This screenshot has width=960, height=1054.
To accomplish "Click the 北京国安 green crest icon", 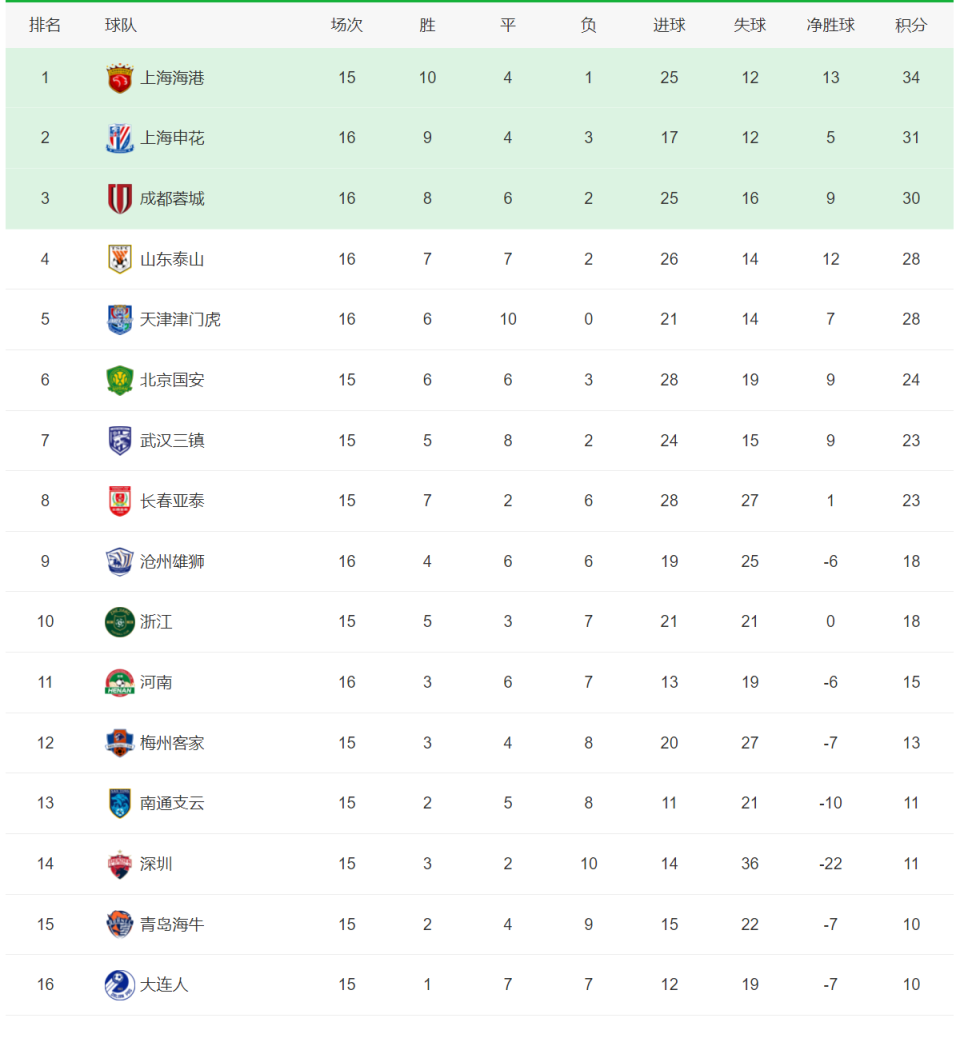I will click(x=120, y=380).
